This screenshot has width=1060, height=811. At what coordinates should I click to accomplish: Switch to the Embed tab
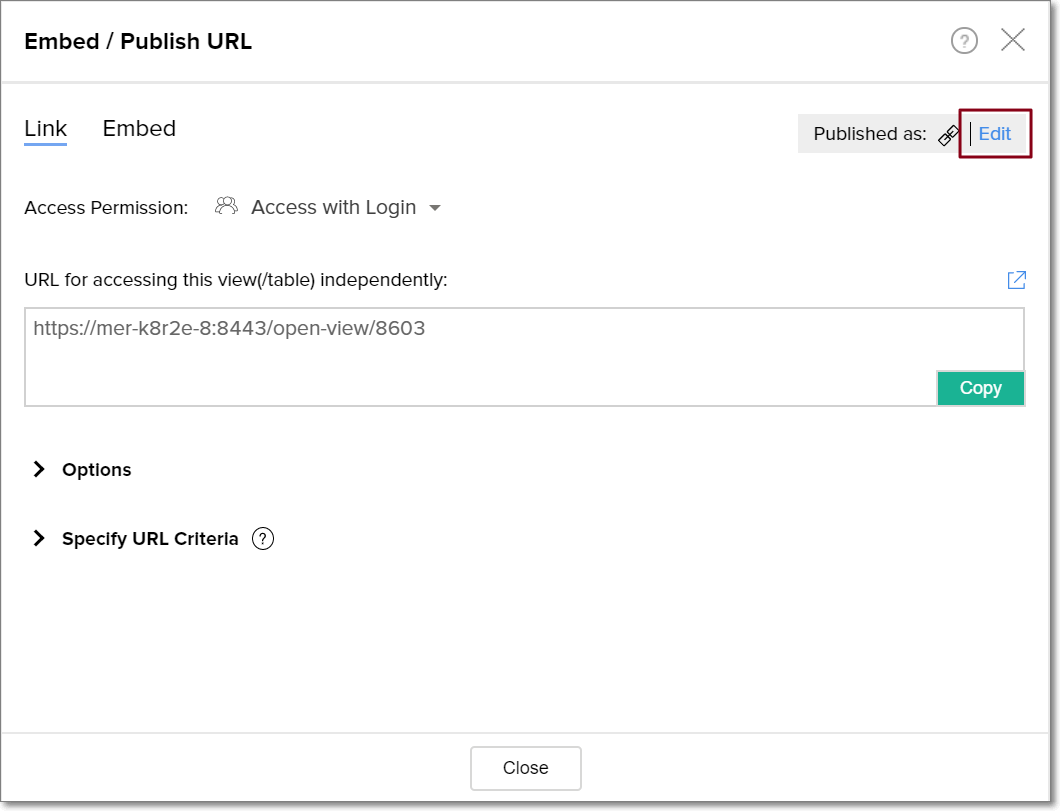[x=139, y=129]
